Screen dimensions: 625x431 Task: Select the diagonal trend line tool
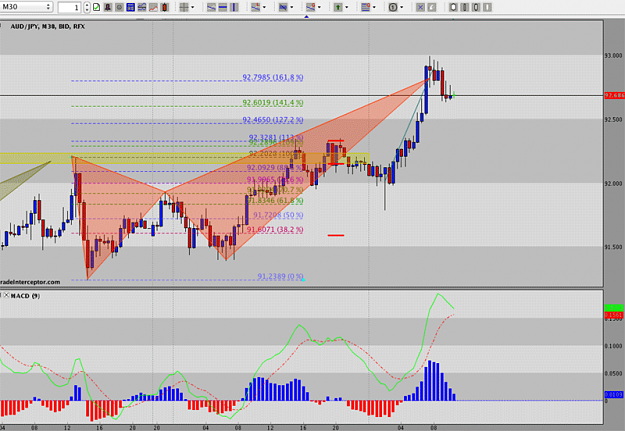coord(211,7)
